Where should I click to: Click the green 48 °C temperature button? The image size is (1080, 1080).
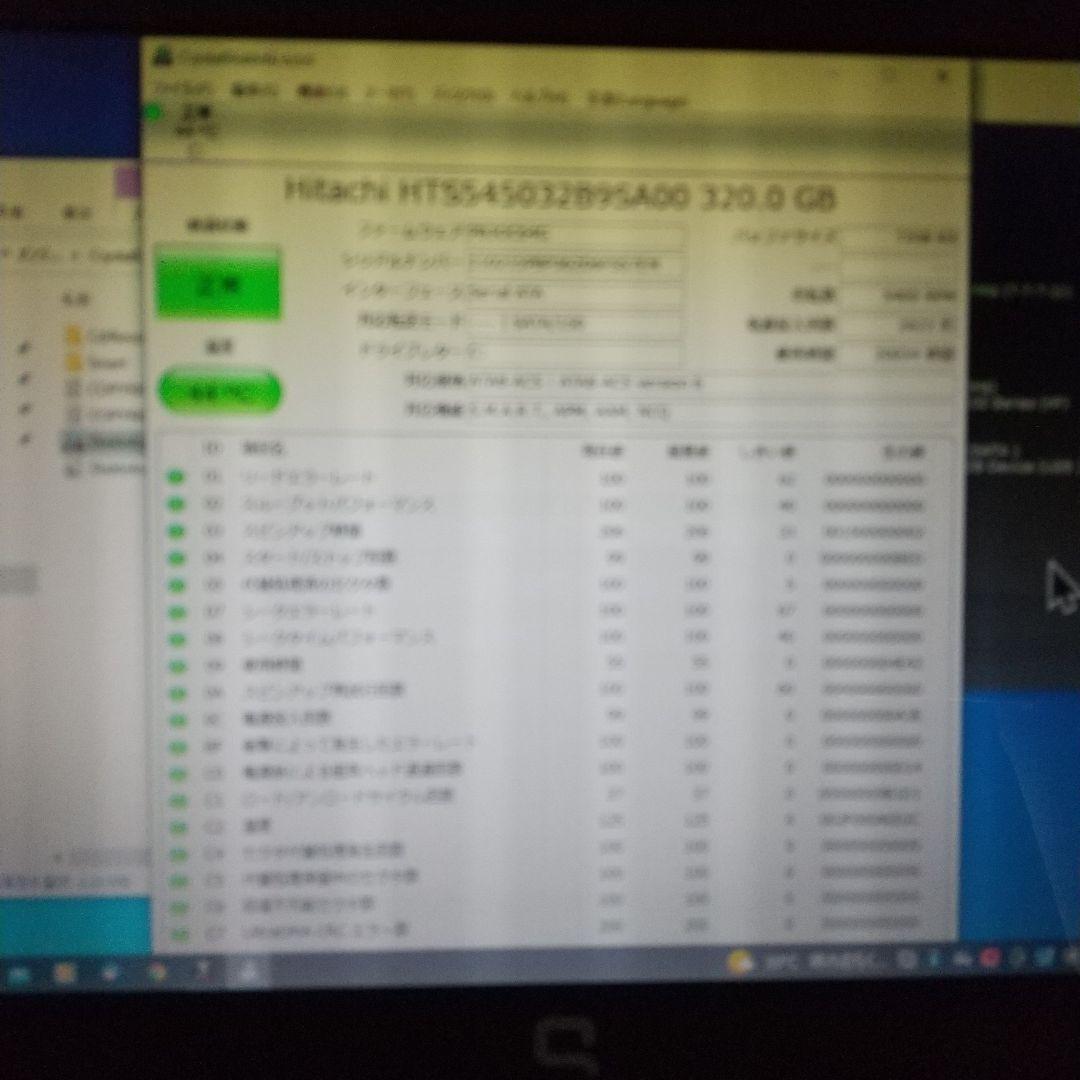[x=220, y=393]
